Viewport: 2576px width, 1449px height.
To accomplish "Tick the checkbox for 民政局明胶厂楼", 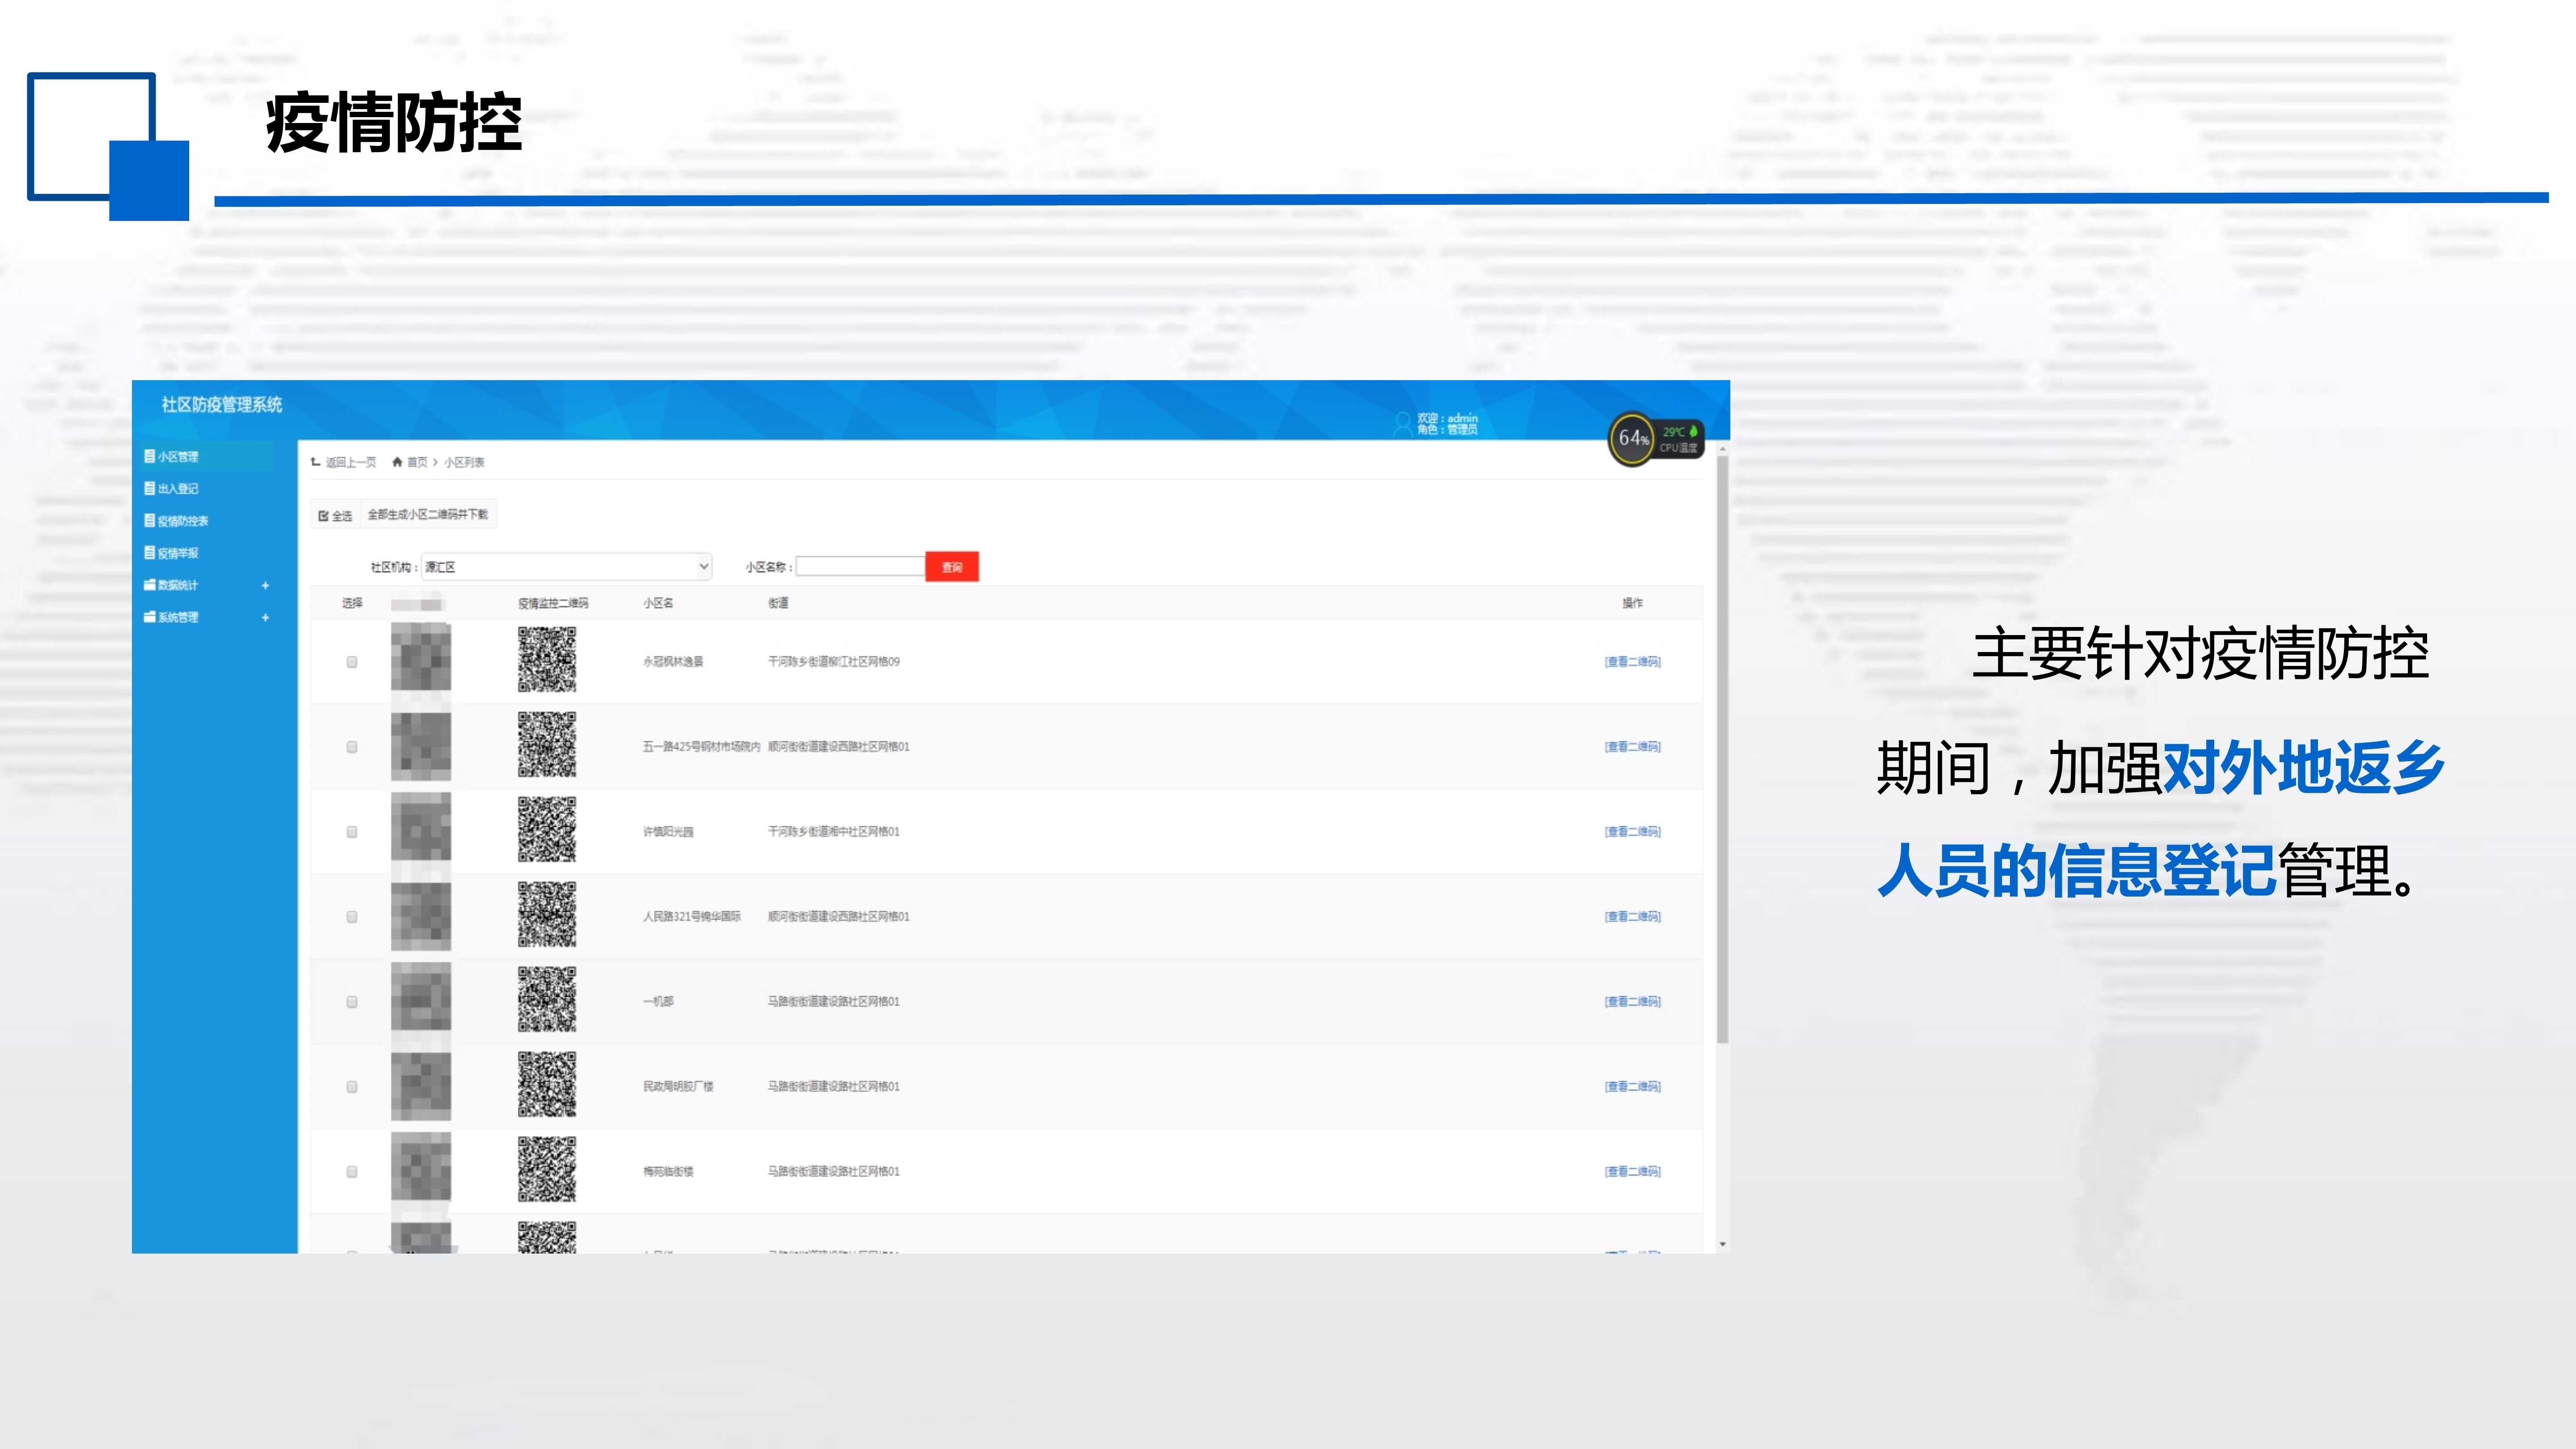I will coord(352,1087).
